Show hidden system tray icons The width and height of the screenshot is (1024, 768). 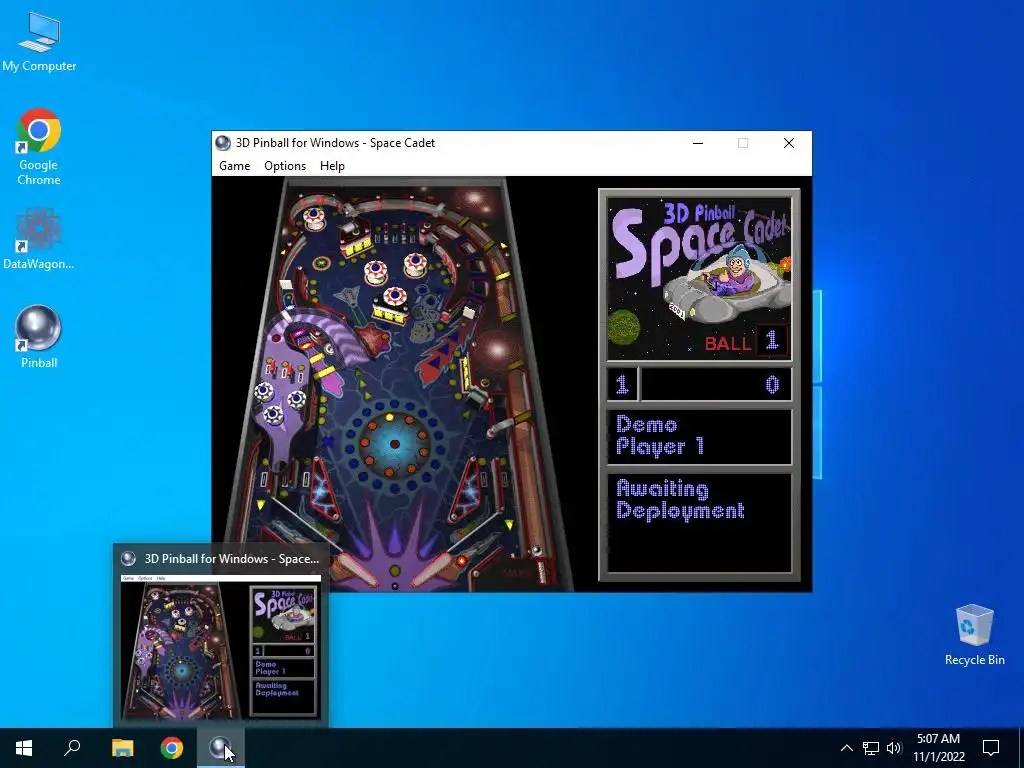click(846, 748)
